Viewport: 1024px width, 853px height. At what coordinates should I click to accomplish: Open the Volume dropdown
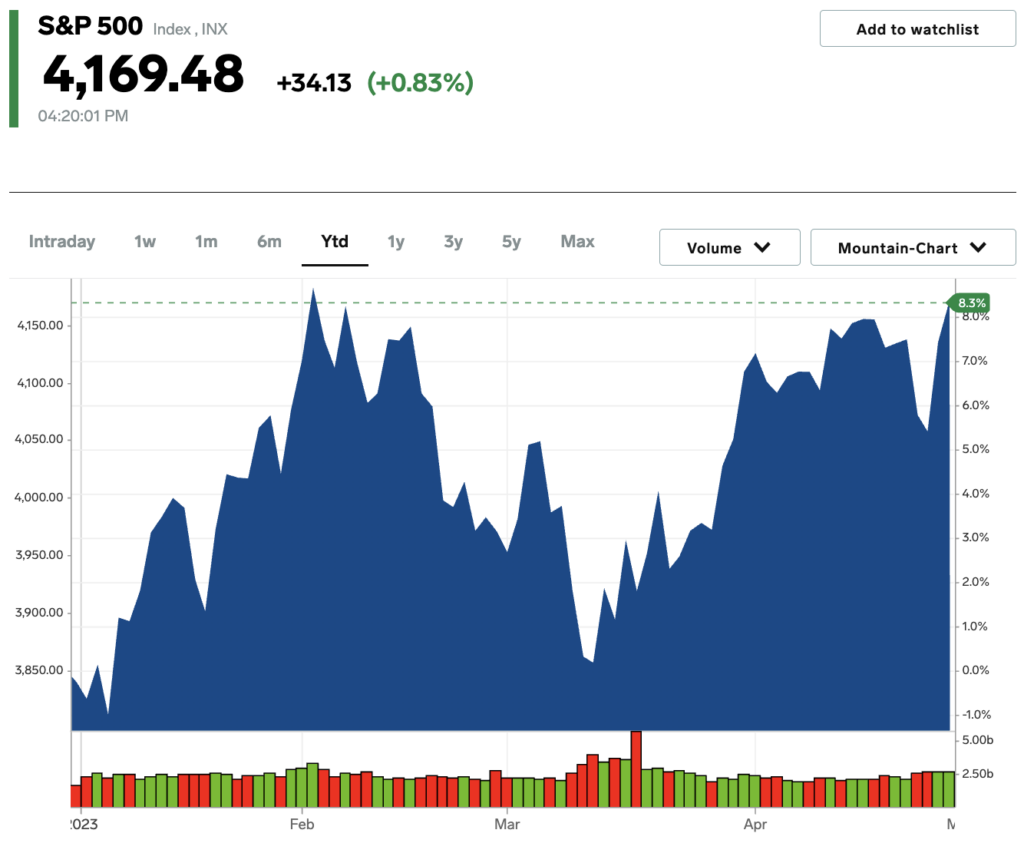(729, 248)
